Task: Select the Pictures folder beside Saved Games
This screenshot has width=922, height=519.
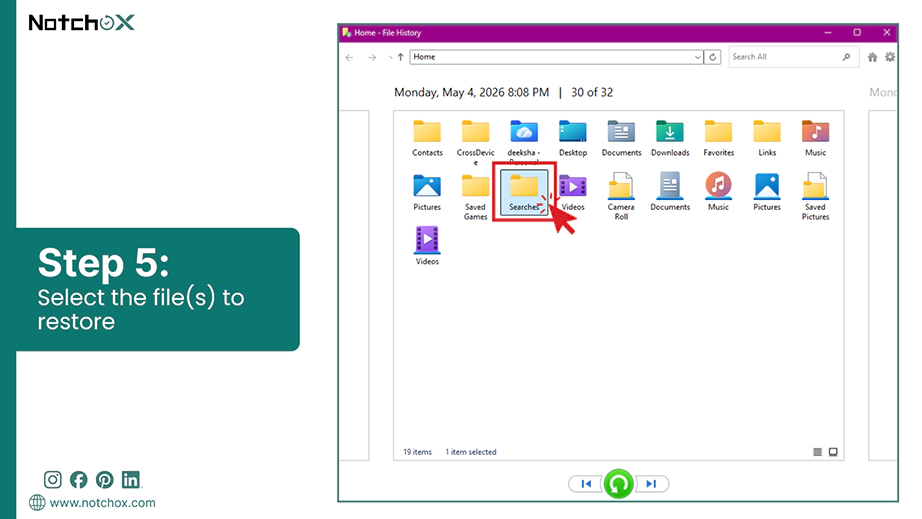Action: pos(427,192)
